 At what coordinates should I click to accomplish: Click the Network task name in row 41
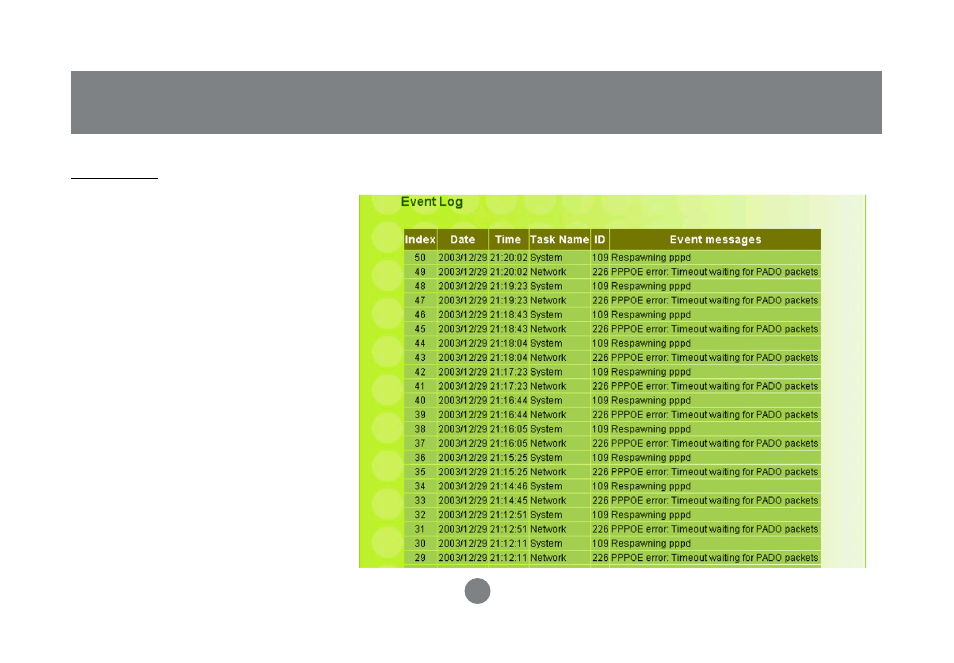click(548, 386)
